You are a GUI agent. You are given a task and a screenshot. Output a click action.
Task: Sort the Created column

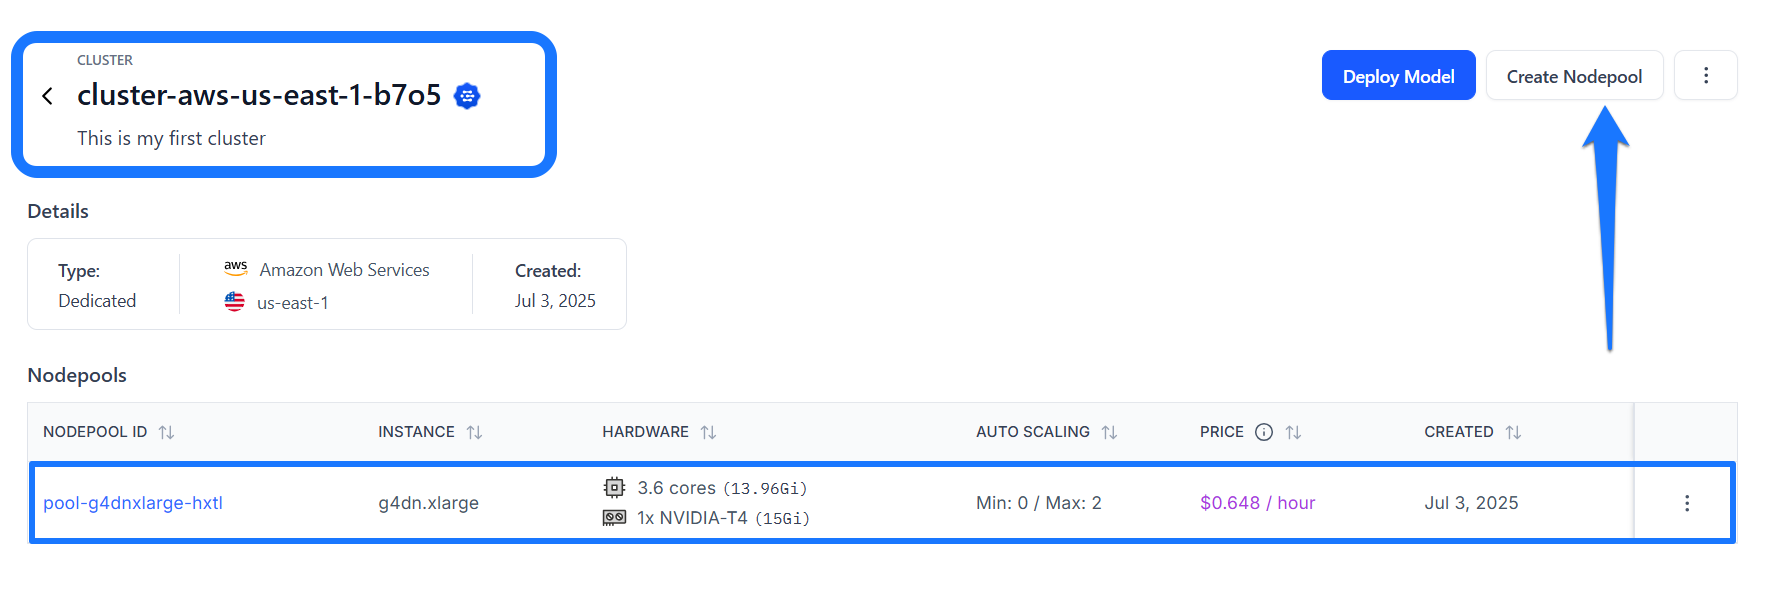tap(1514, 432)
